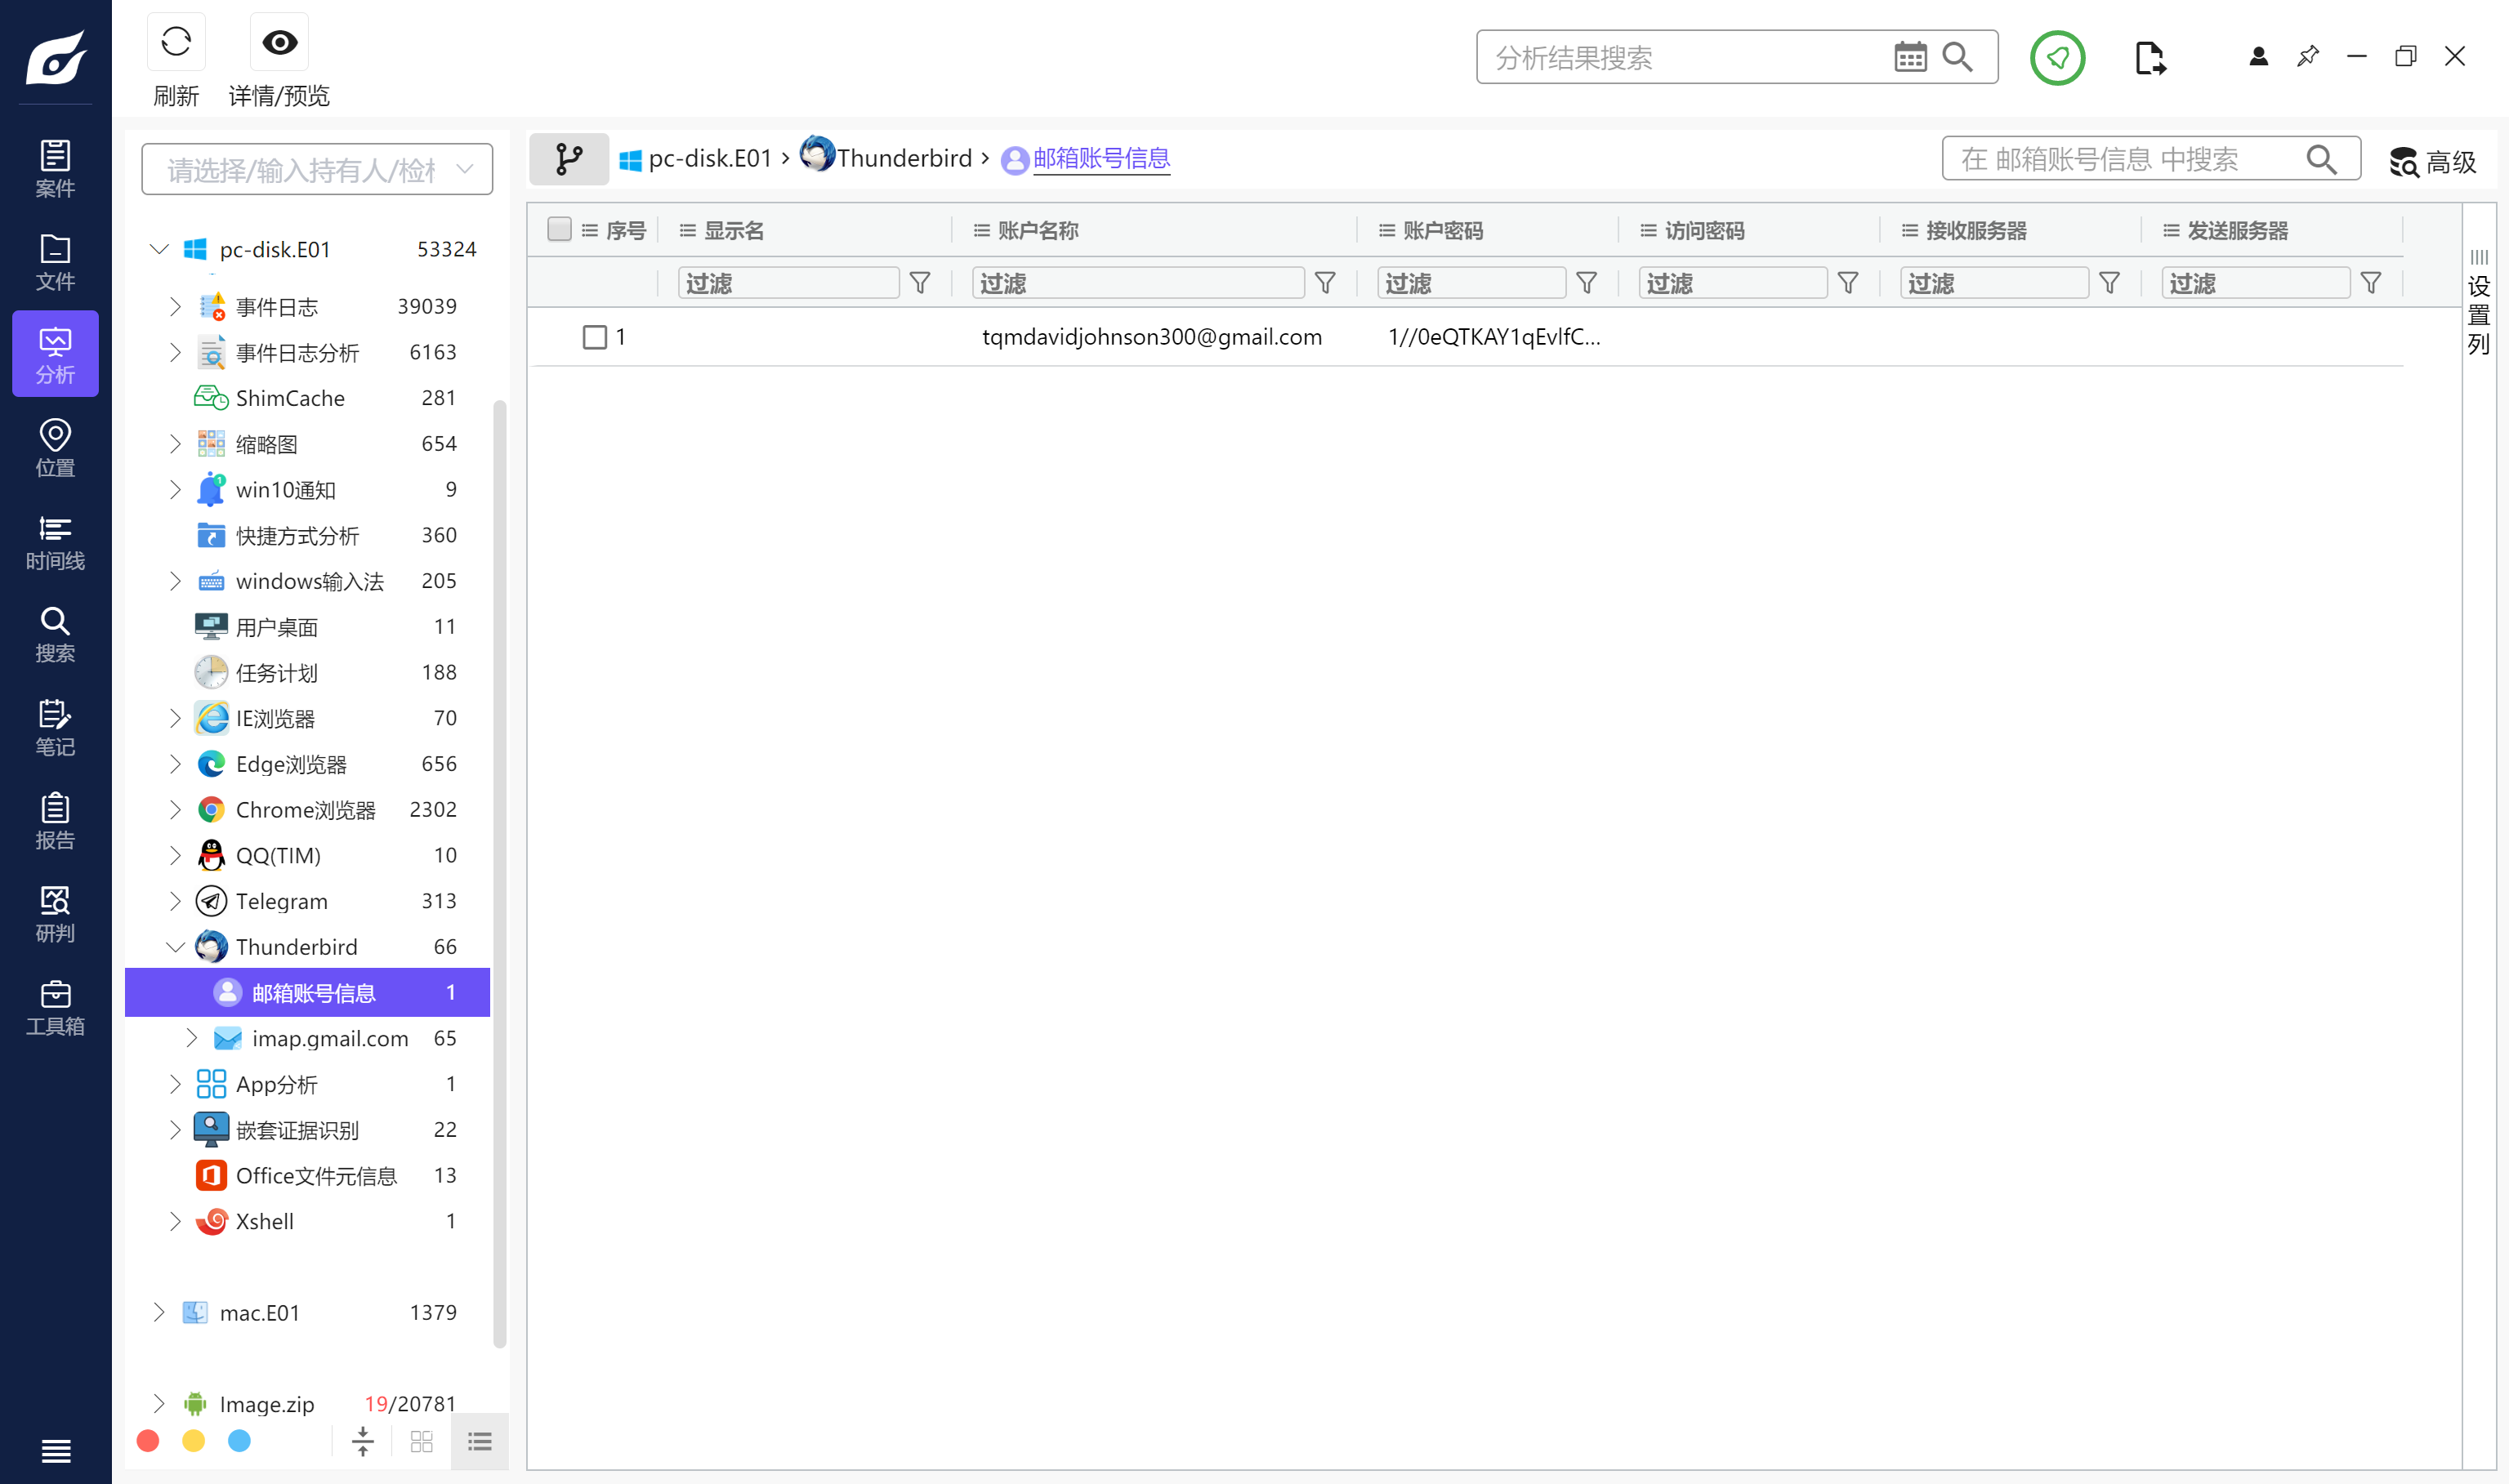Open the user account icon
This screenshot has height=1484, width=2509.
(2258, 57)
